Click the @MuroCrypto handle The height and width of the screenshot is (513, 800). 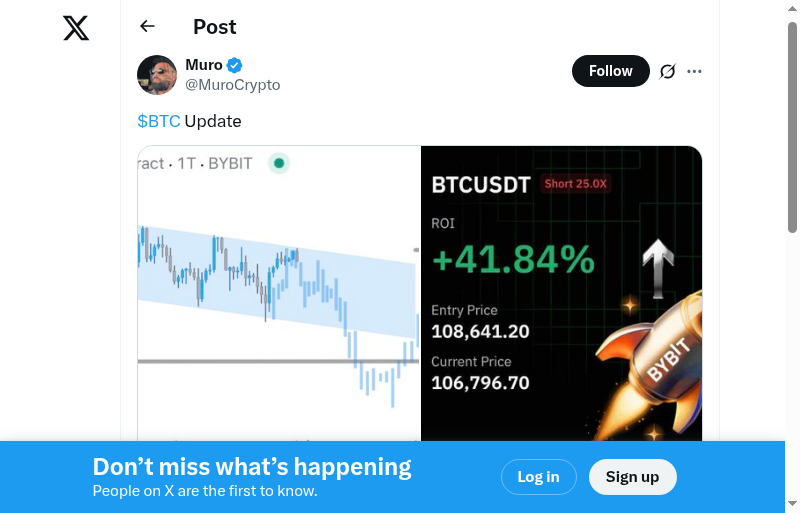[x=233, y=85]
